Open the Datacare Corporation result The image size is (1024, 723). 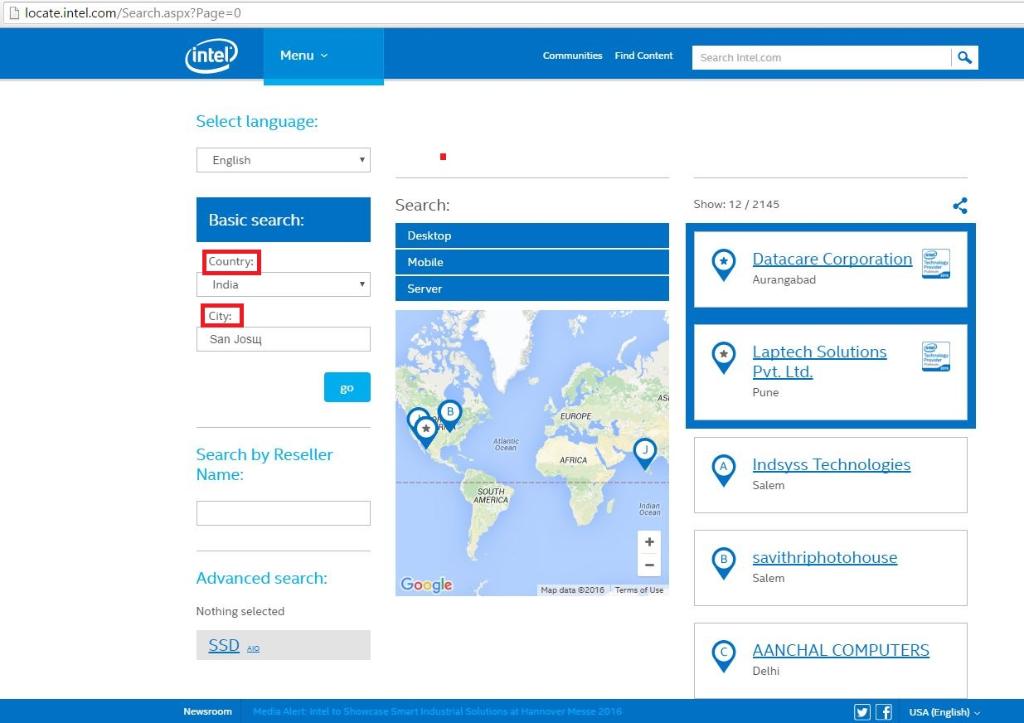(x=832, y=259)
